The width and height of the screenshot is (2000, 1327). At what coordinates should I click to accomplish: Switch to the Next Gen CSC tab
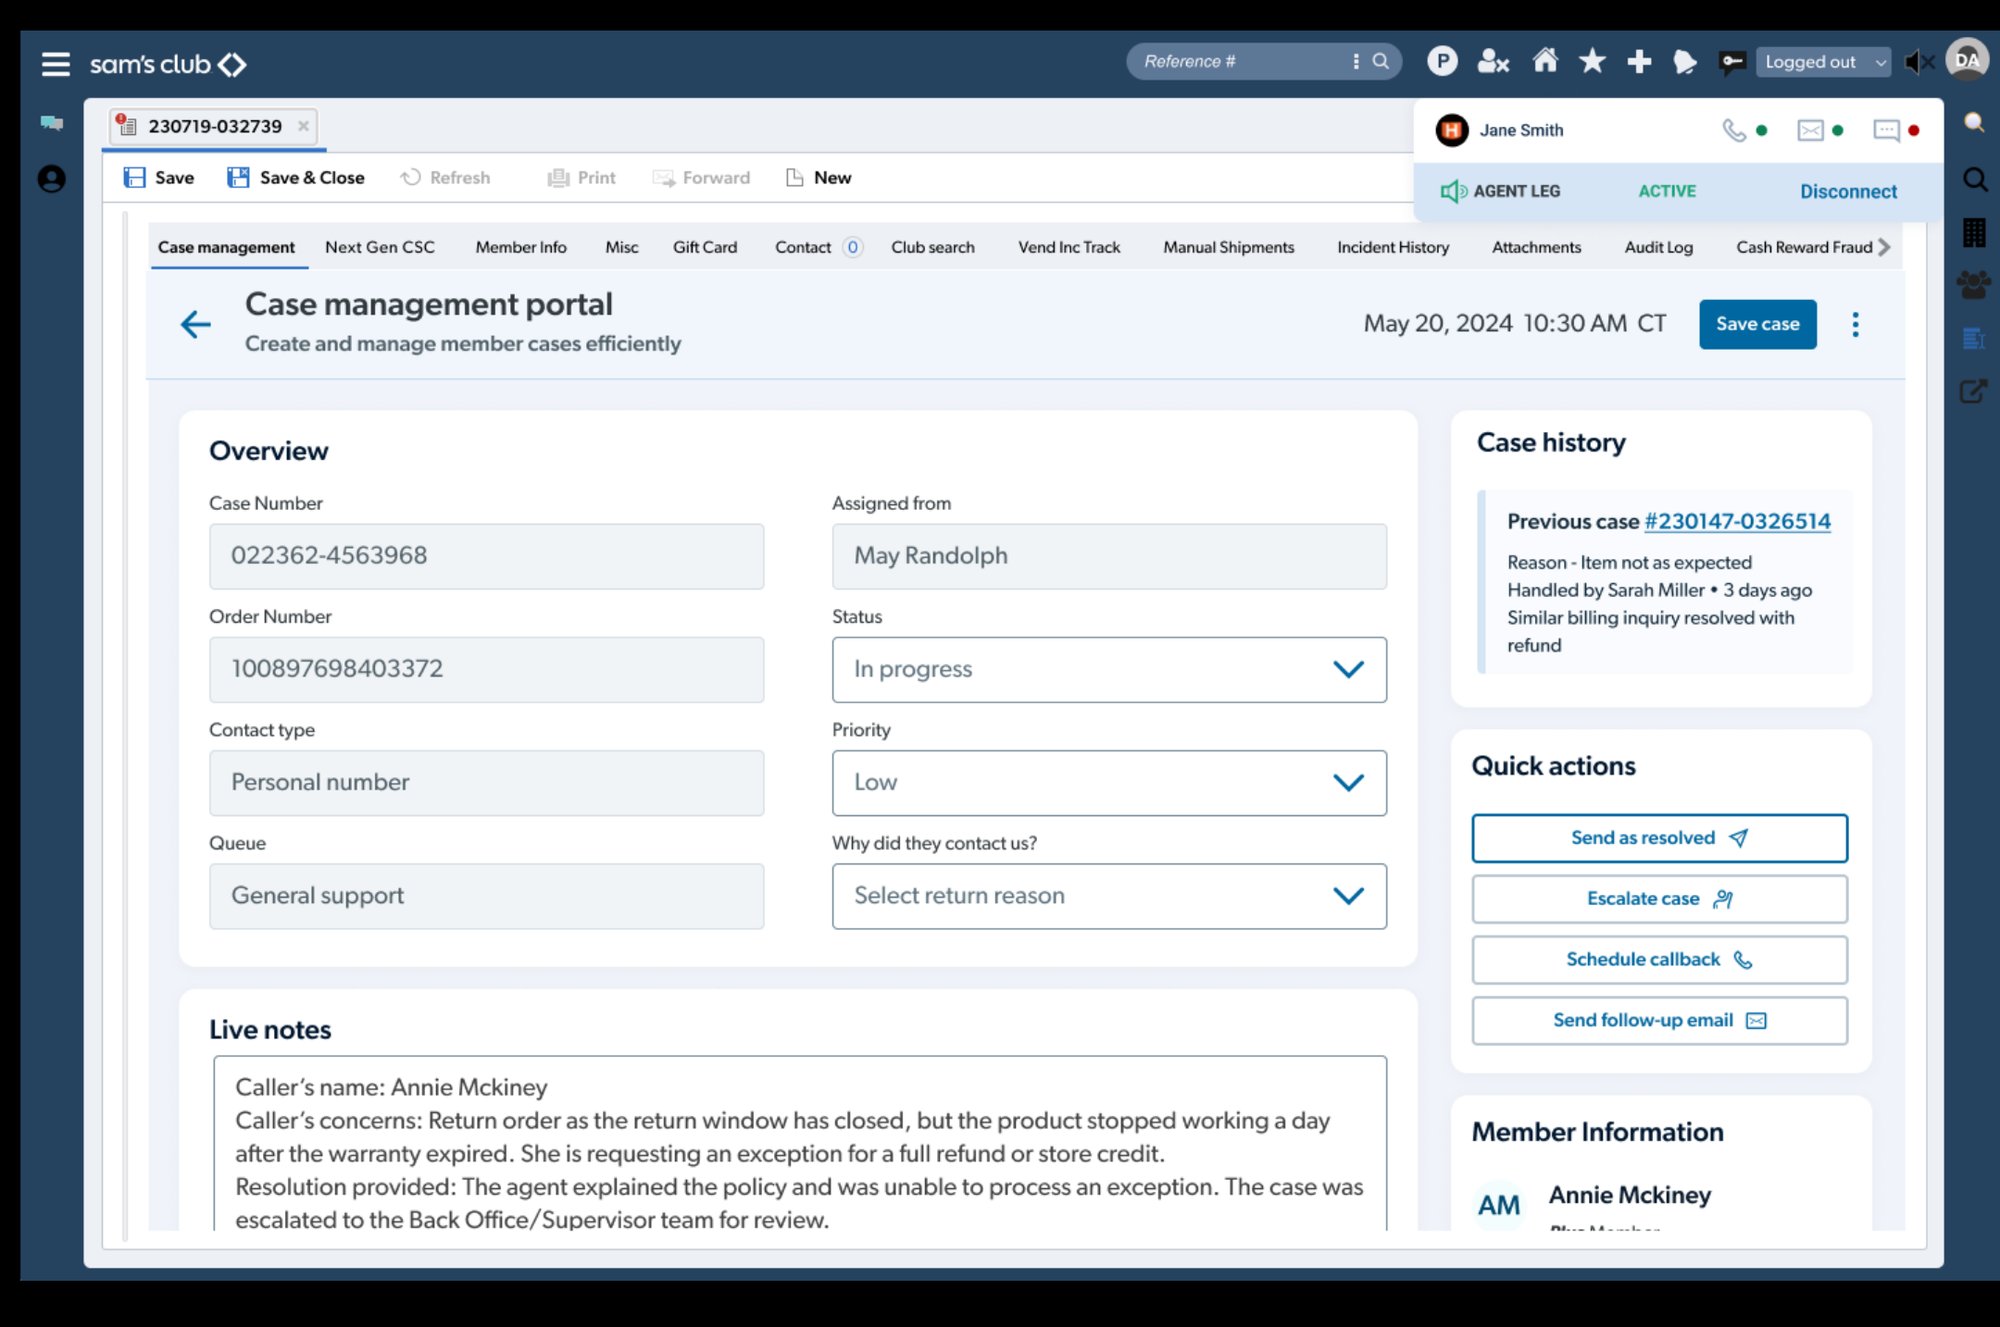tap(380, 247)
